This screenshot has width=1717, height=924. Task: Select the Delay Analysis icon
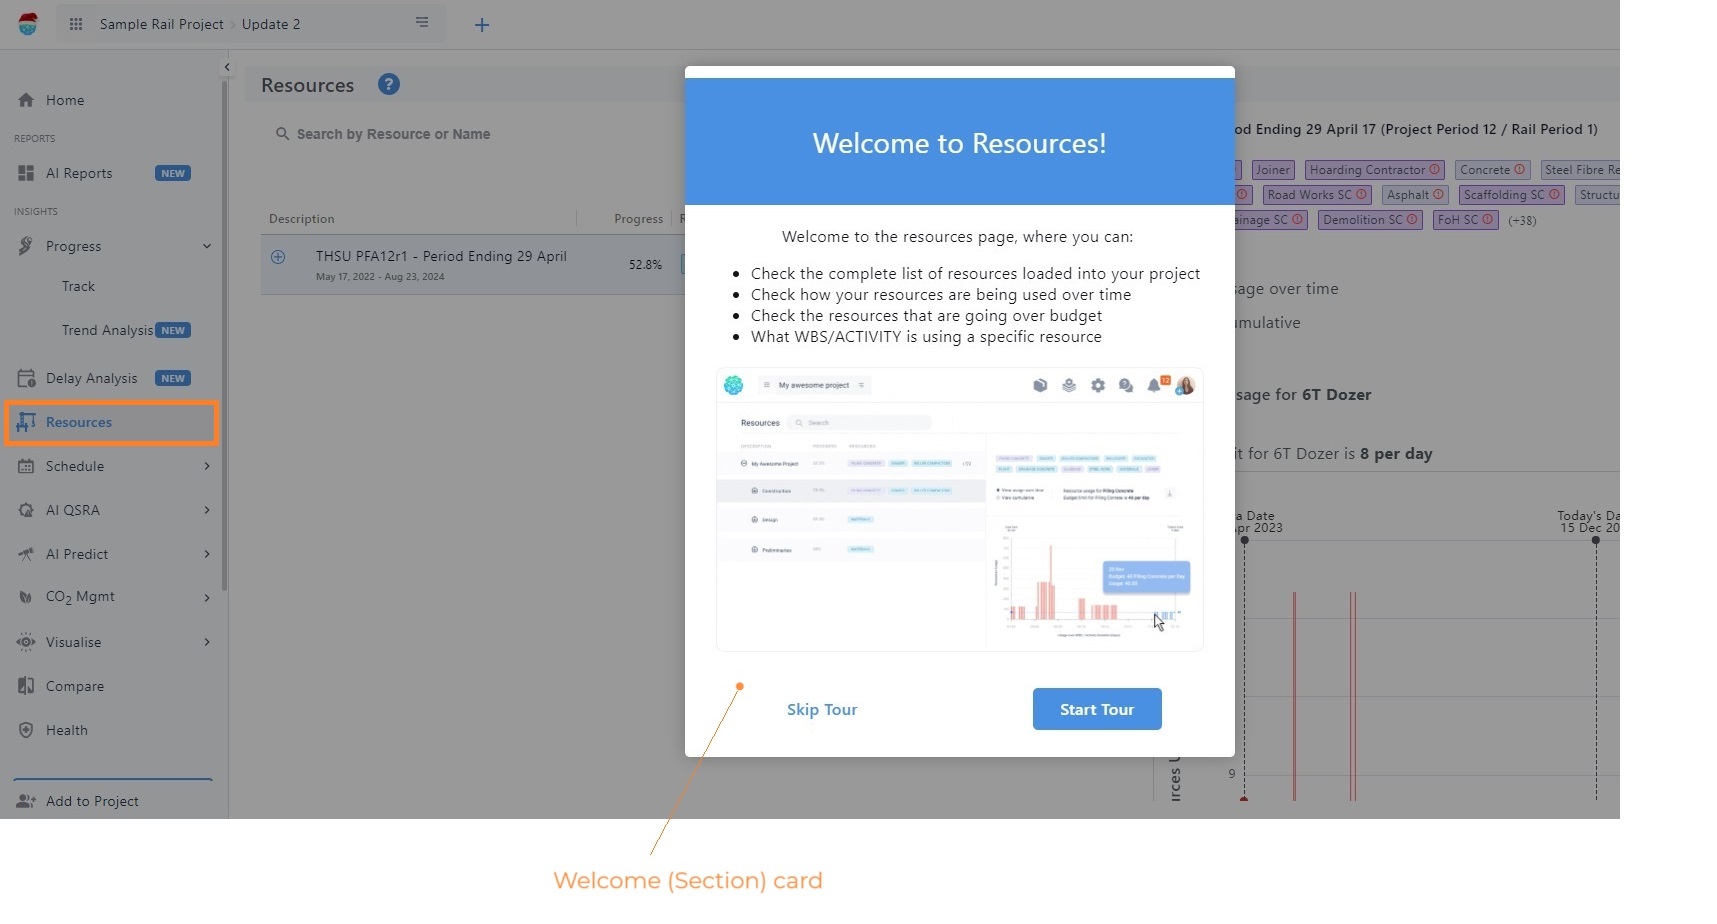click(x=26, y=378)
